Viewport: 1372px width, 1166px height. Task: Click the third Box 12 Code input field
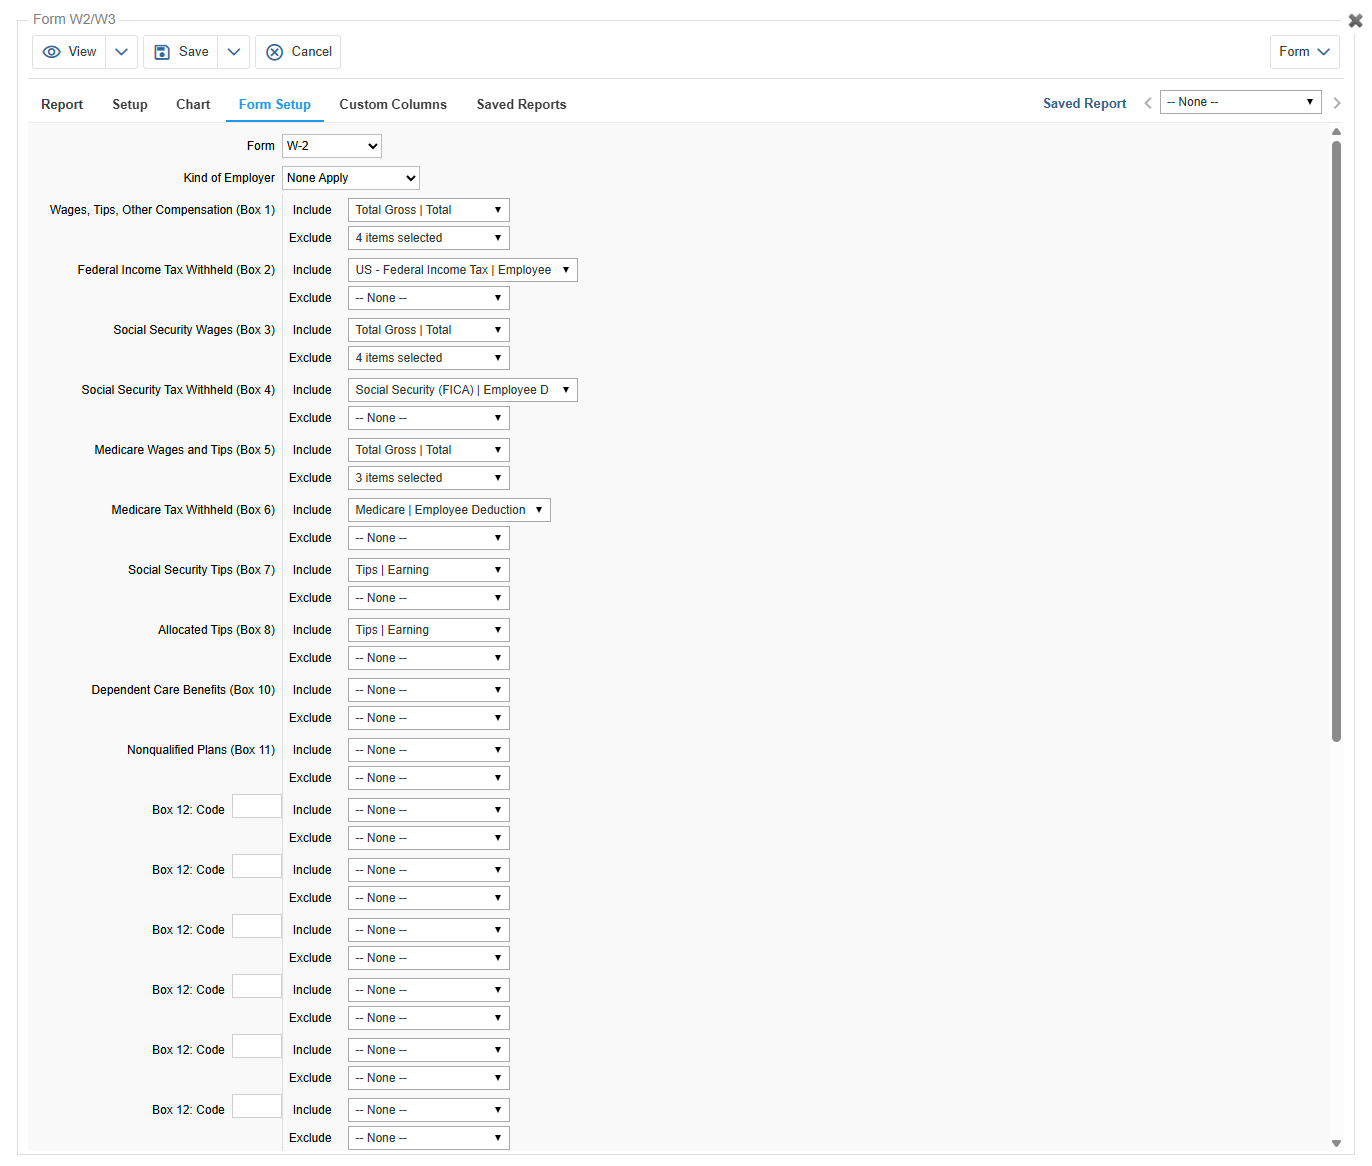tap(257, 926)
